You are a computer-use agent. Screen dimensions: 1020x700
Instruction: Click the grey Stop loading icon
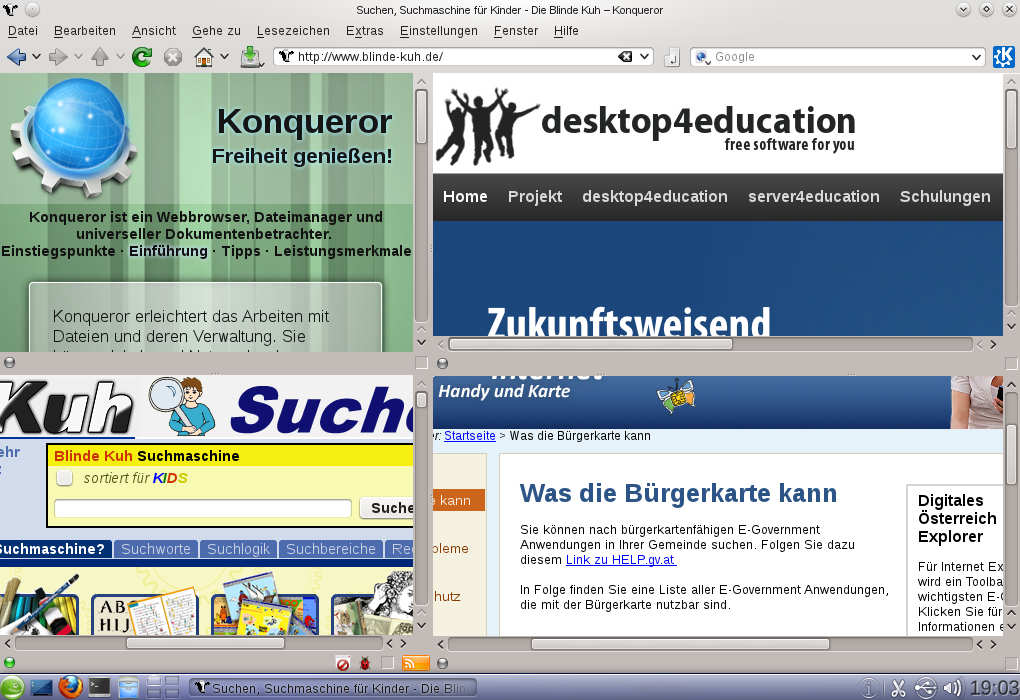coord(172,57)
